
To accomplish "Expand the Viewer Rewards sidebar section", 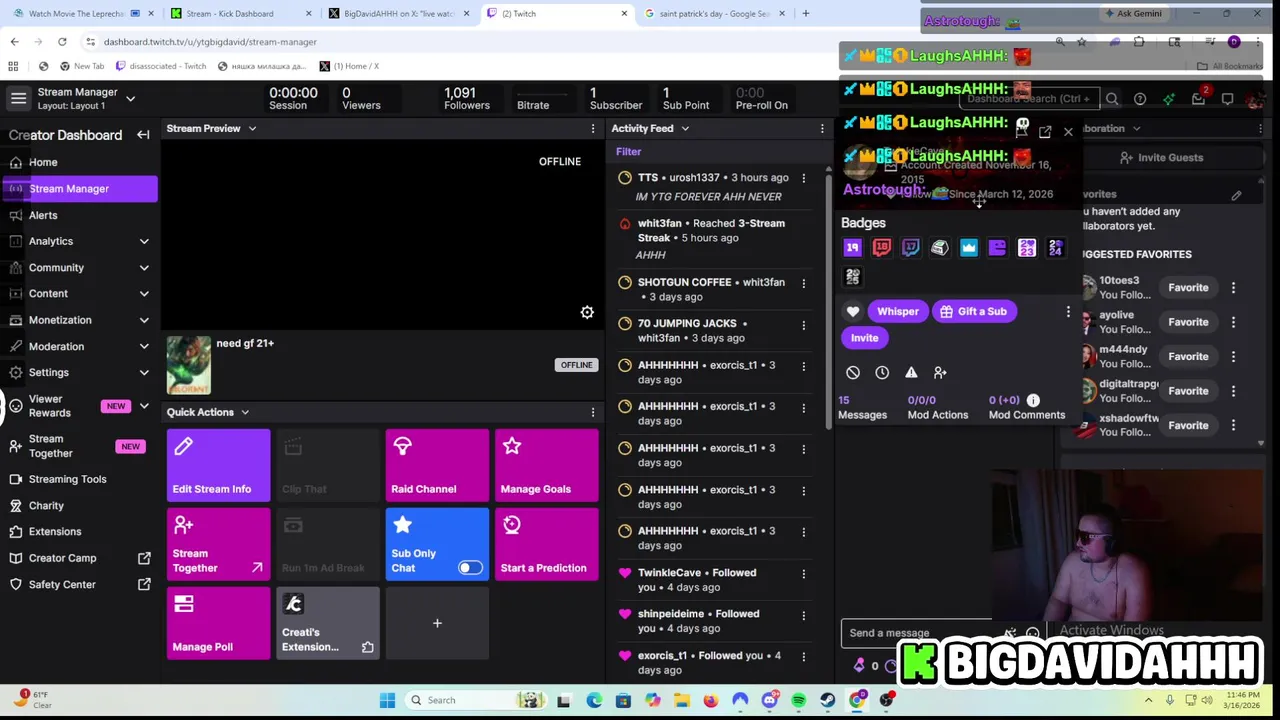I will pyautogui.click(x=144, y=406).
